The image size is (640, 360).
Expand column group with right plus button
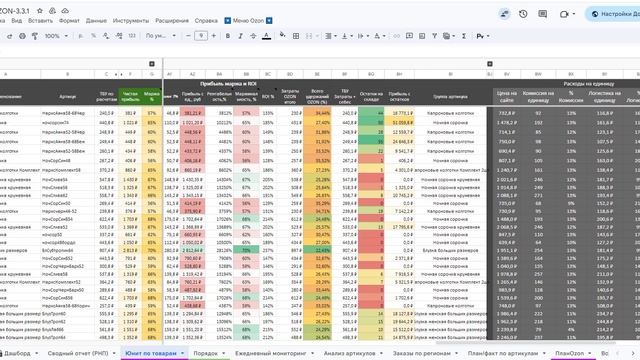490,64
